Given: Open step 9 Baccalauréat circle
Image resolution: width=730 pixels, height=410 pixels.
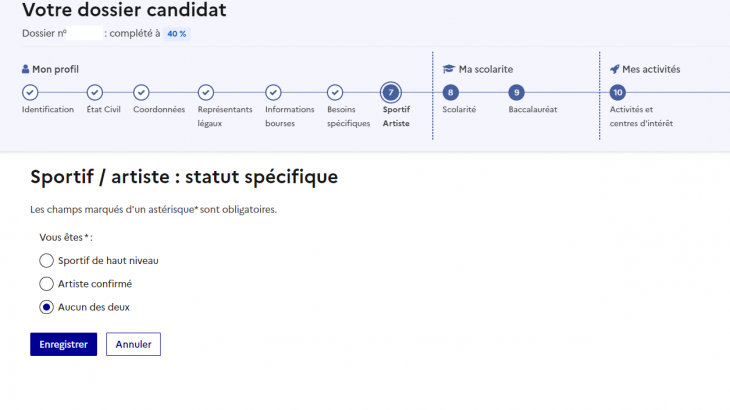Looking at the screenshot, I should (x=516, y=92).
